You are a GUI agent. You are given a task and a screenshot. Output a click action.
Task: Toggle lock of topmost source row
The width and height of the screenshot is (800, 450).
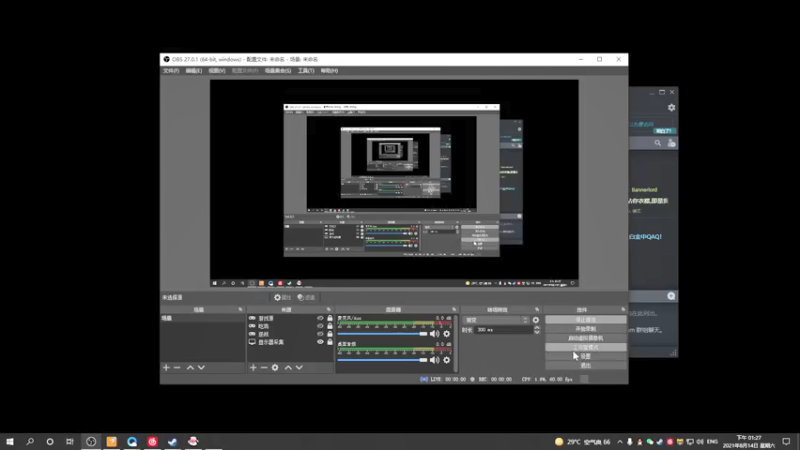330,318
